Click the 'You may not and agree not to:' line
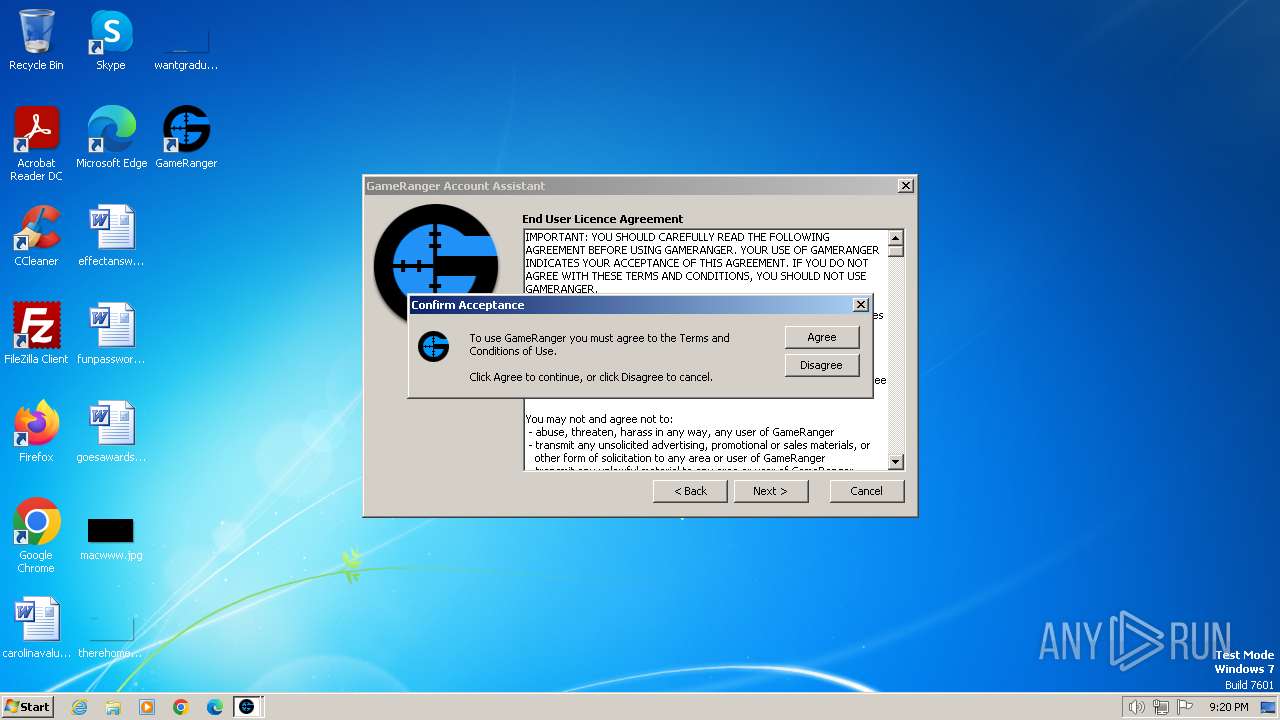1280x720 pixels. point(599,419)
